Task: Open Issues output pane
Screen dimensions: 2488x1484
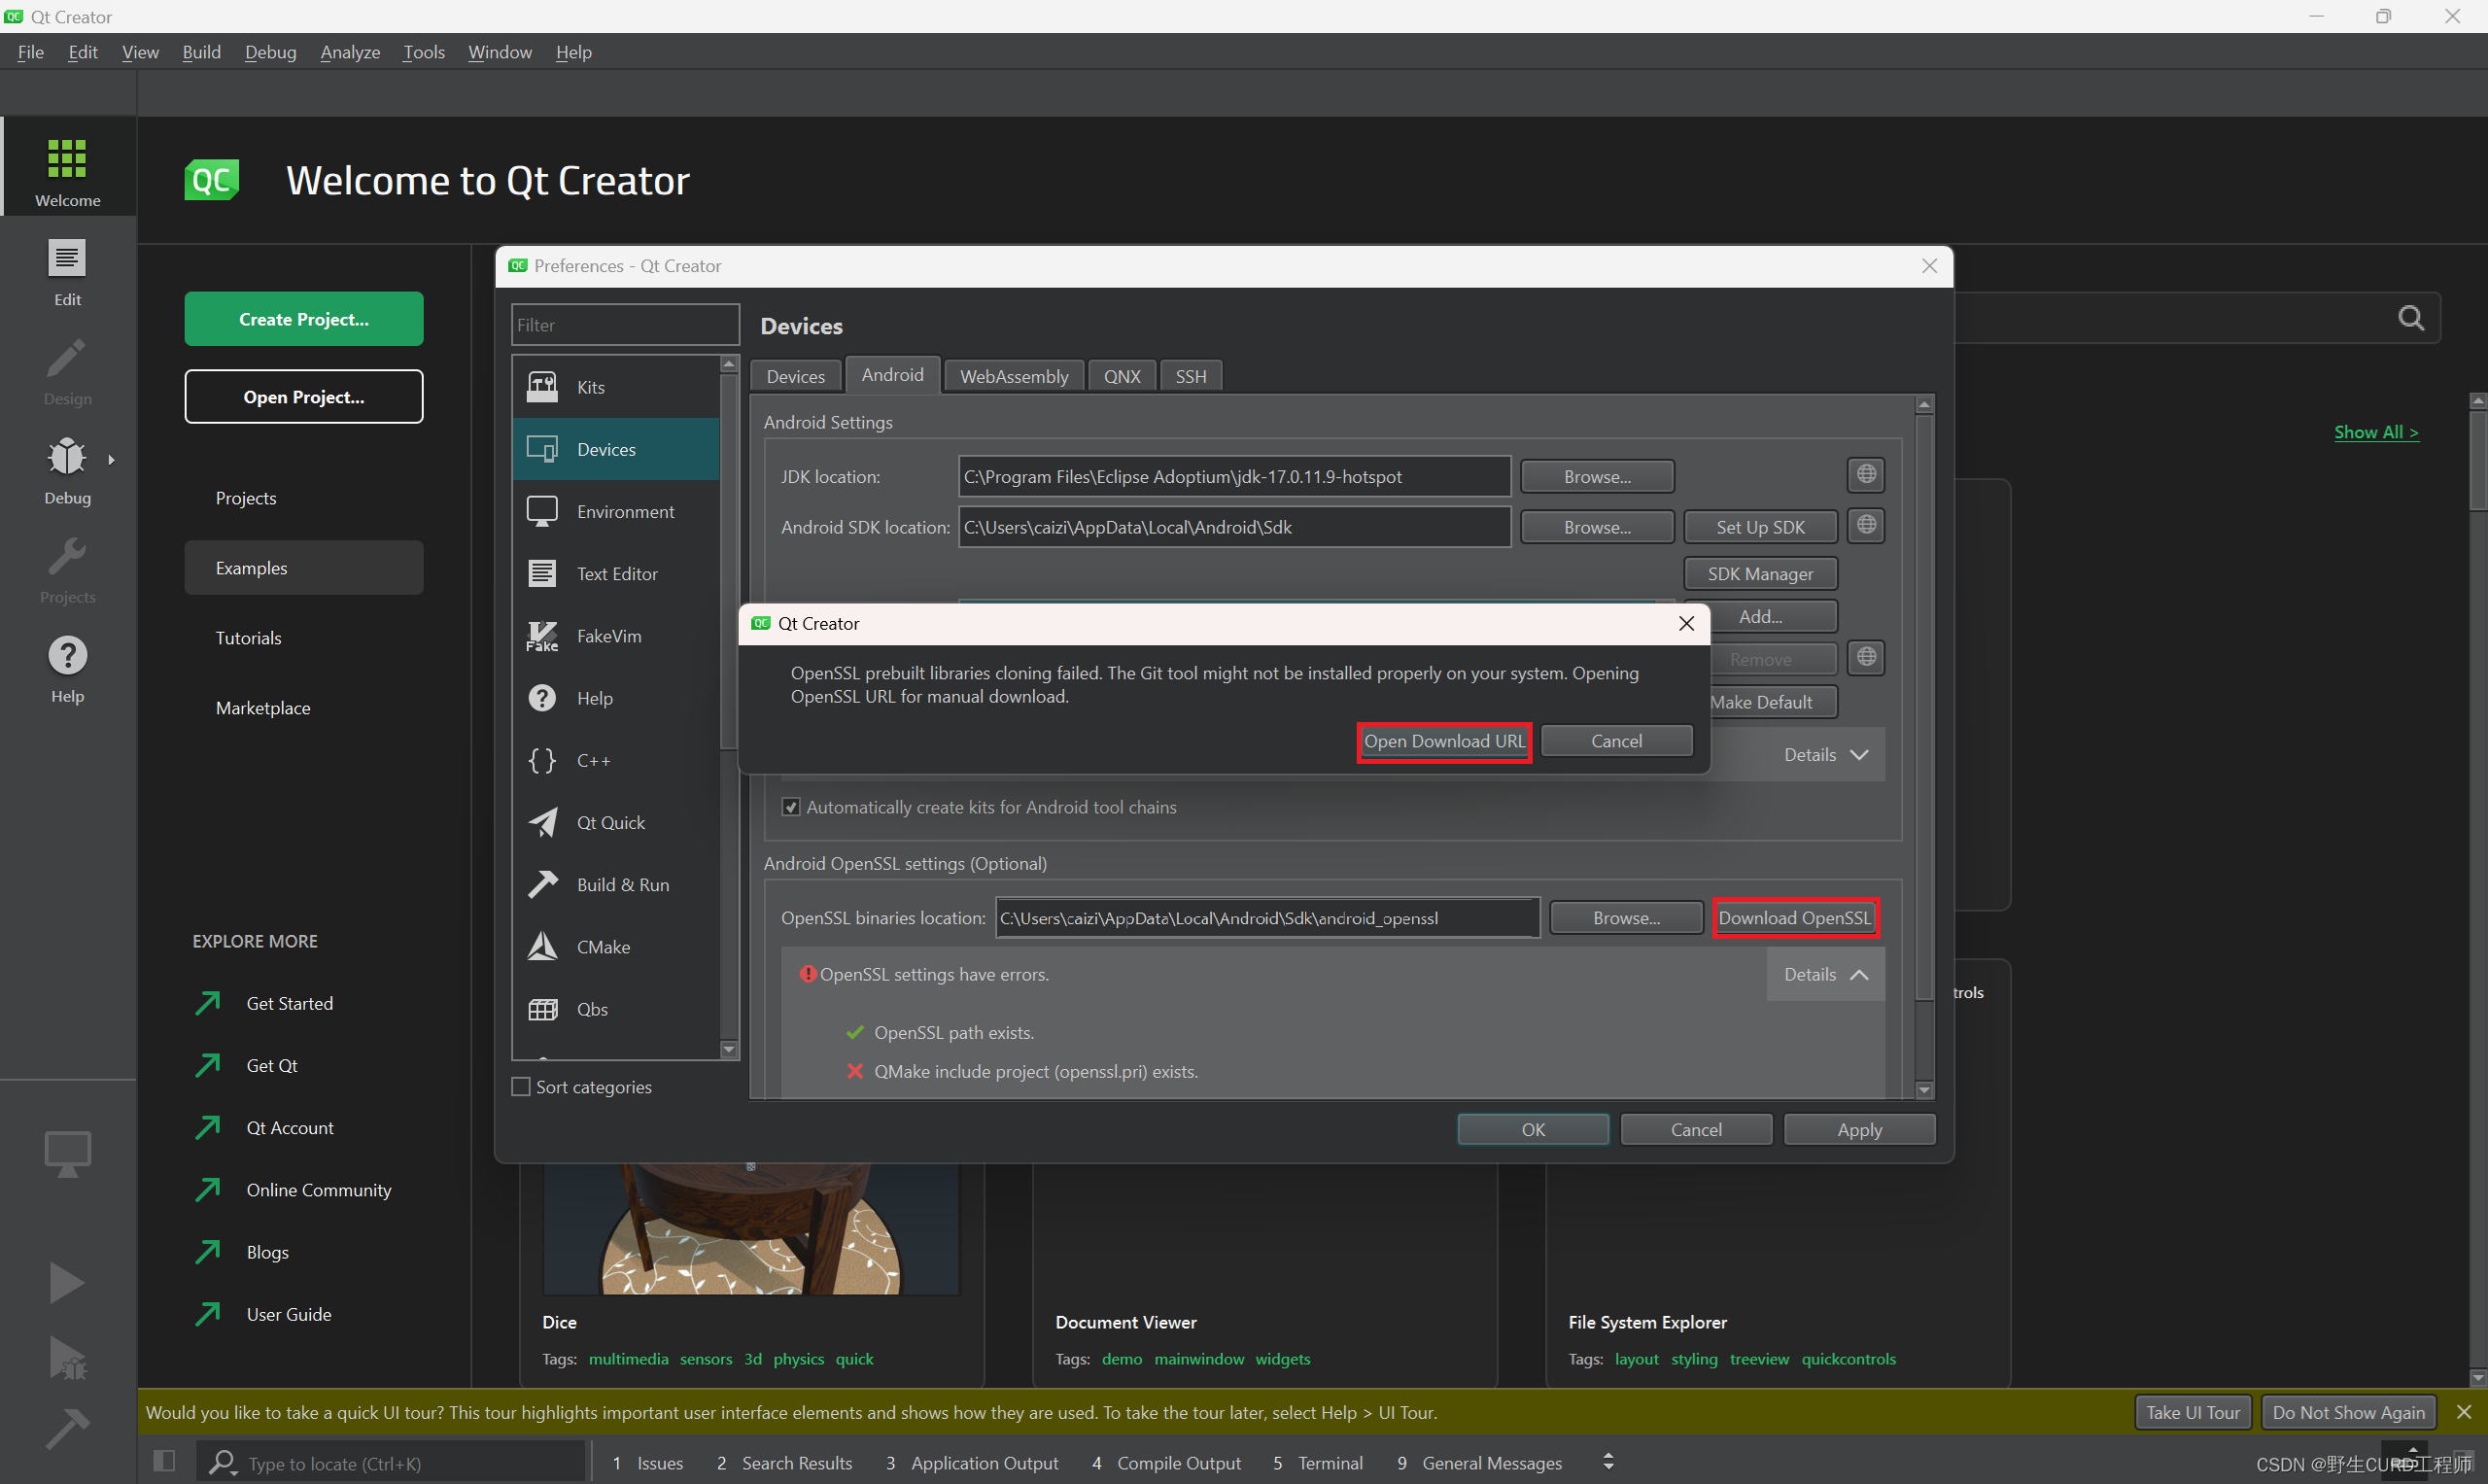Action: pos(648,1463)
